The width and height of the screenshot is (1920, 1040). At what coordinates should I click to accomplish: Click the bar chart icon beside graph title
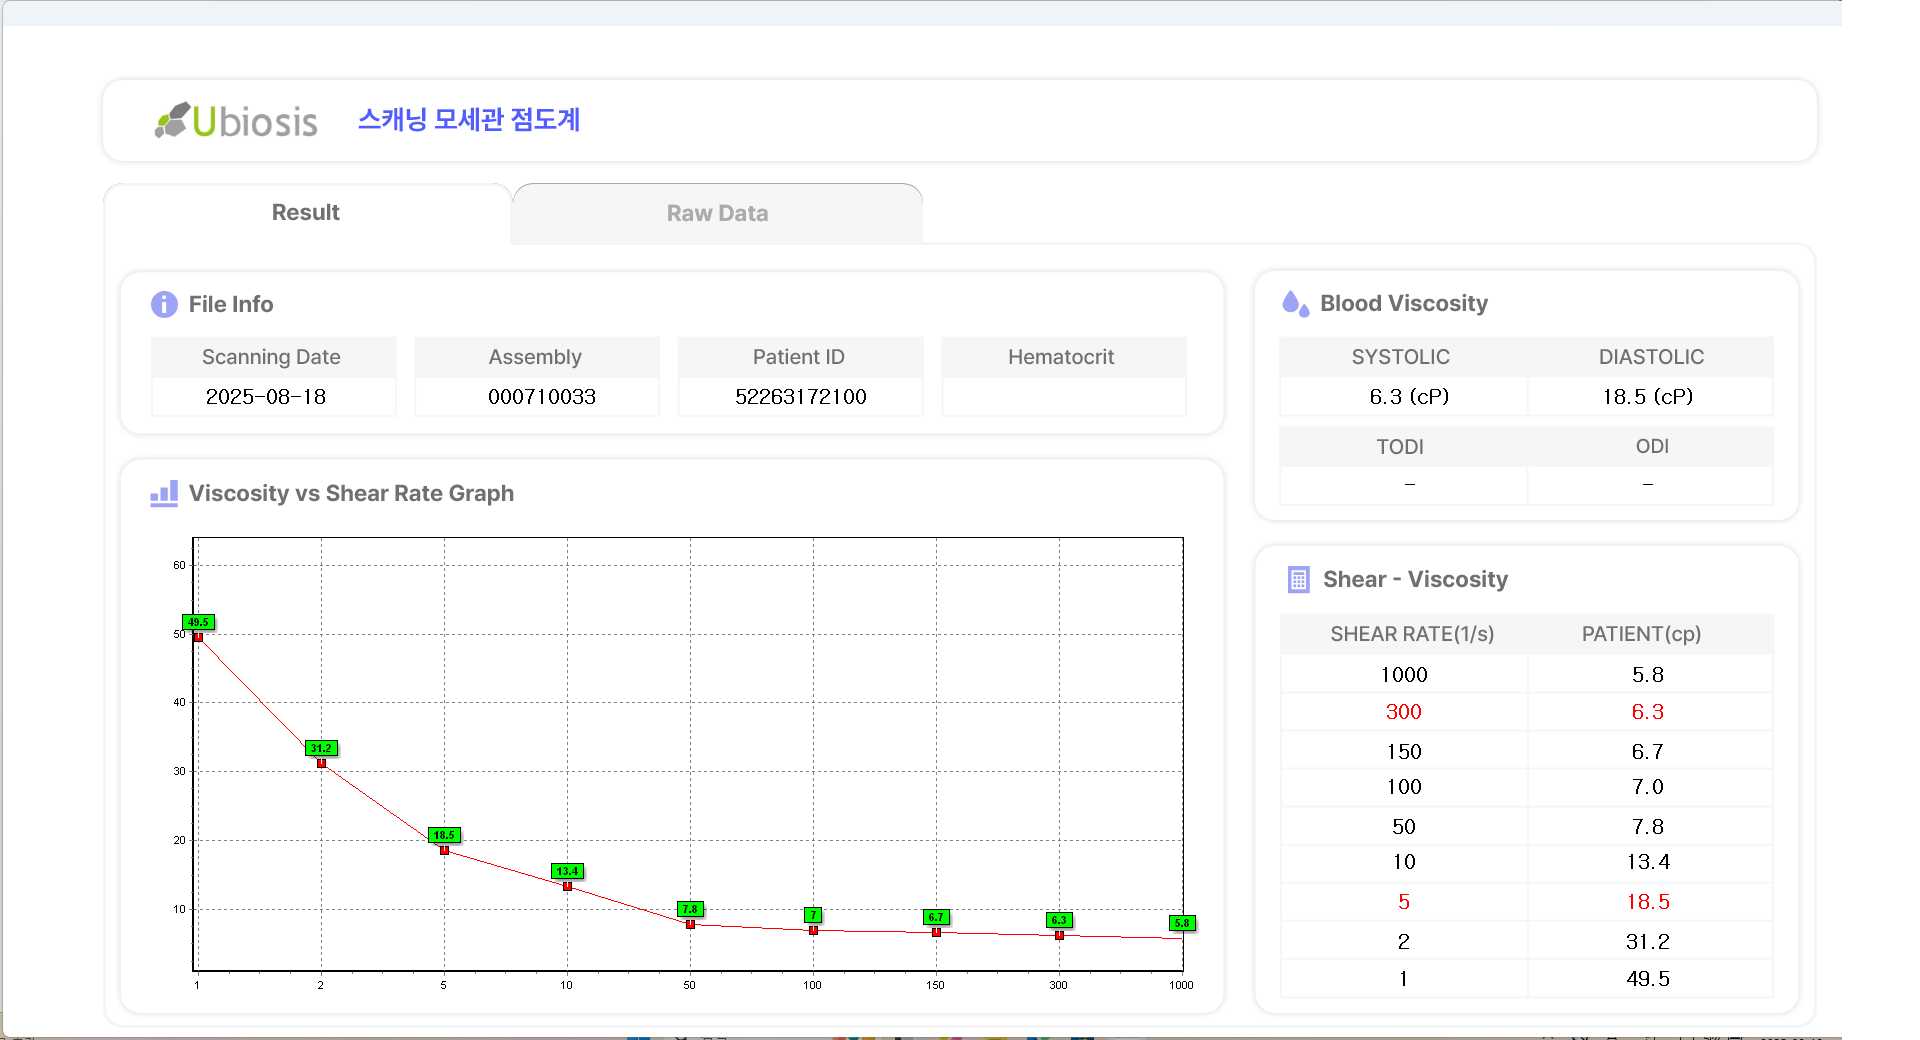(164, 493)
